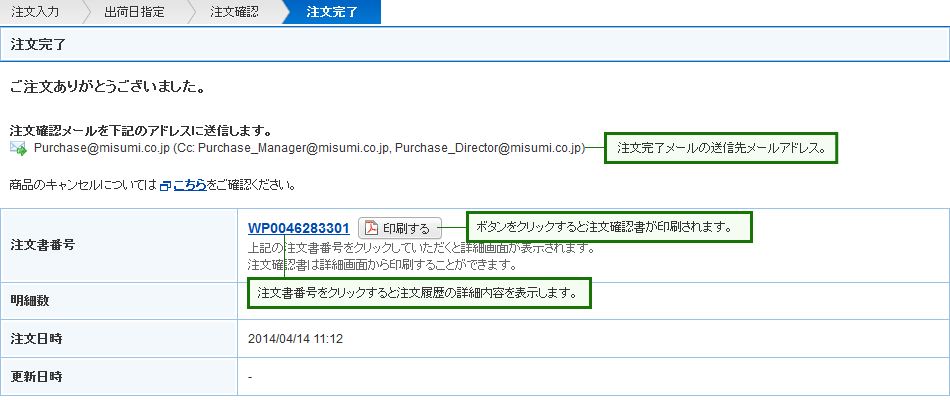Click the callout about 注文履歴 details
The width and height of the screenshot is (950, 400).
(419, 293)
